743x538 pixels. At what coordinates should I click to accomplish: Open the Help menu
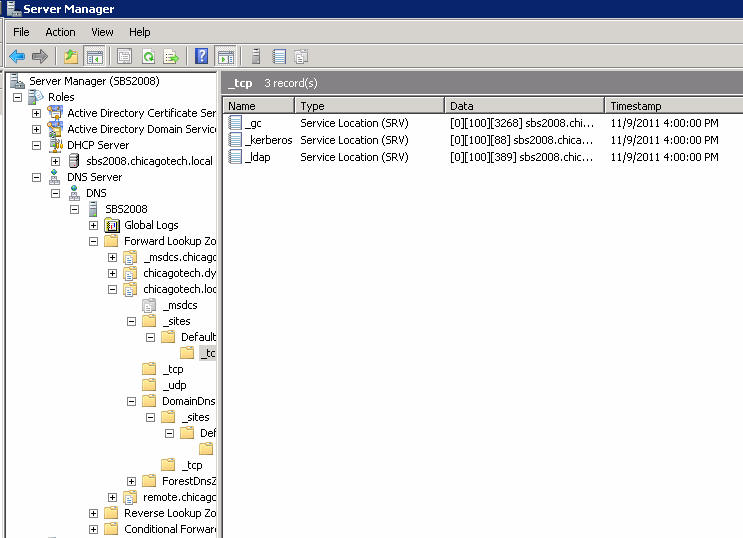[x=139, y=32]
